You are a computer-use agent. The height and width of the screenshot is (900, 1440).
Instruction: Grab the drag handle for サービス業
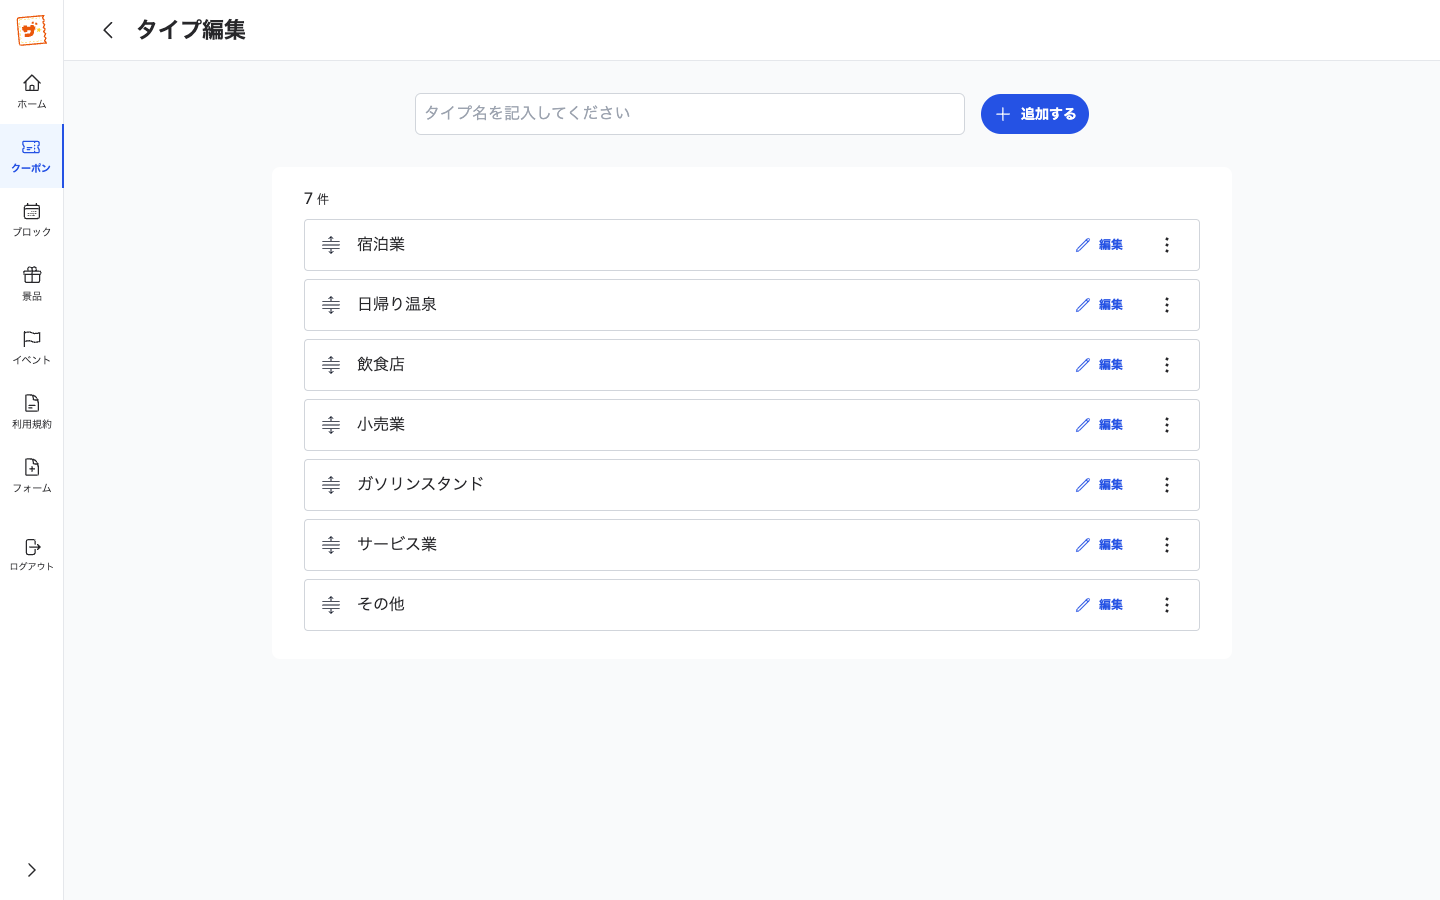[x=331, y=545]
